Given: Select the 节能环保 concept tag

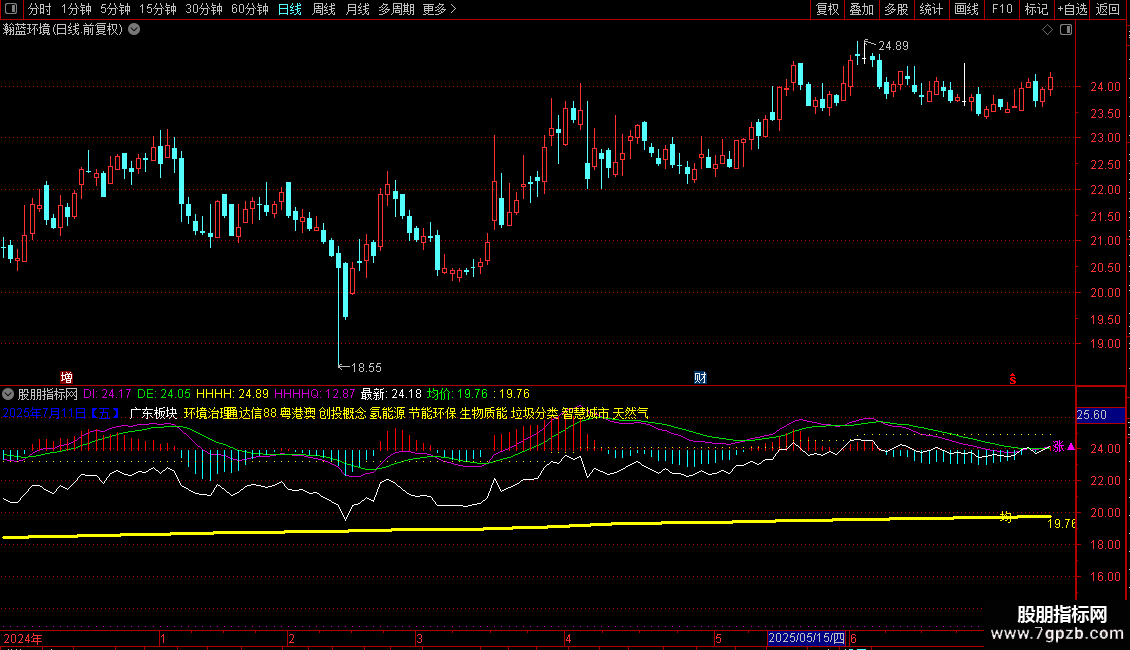Looking at the screenshot, I should pos(432,414).
